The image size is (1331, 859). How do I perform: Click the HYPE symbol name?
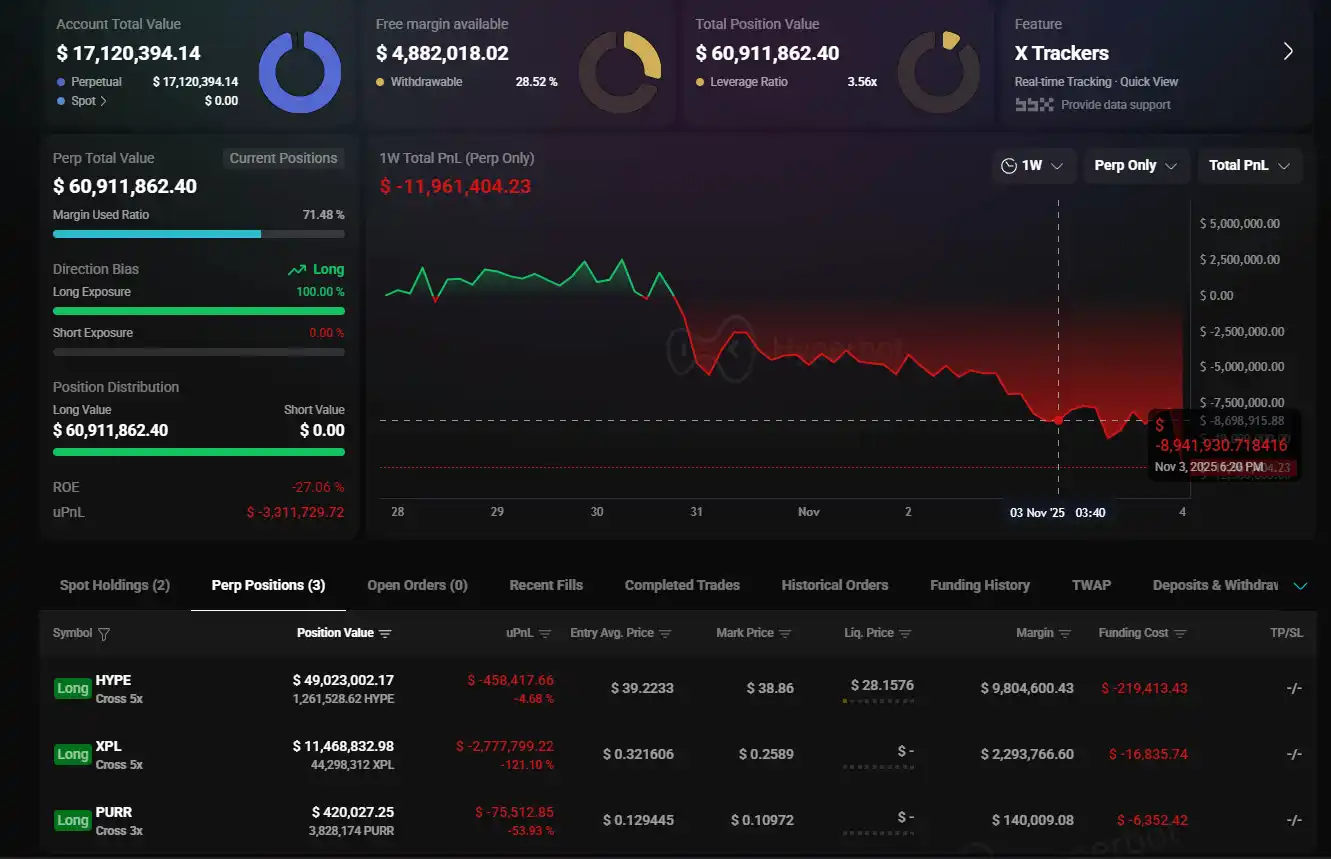[113, 680]
